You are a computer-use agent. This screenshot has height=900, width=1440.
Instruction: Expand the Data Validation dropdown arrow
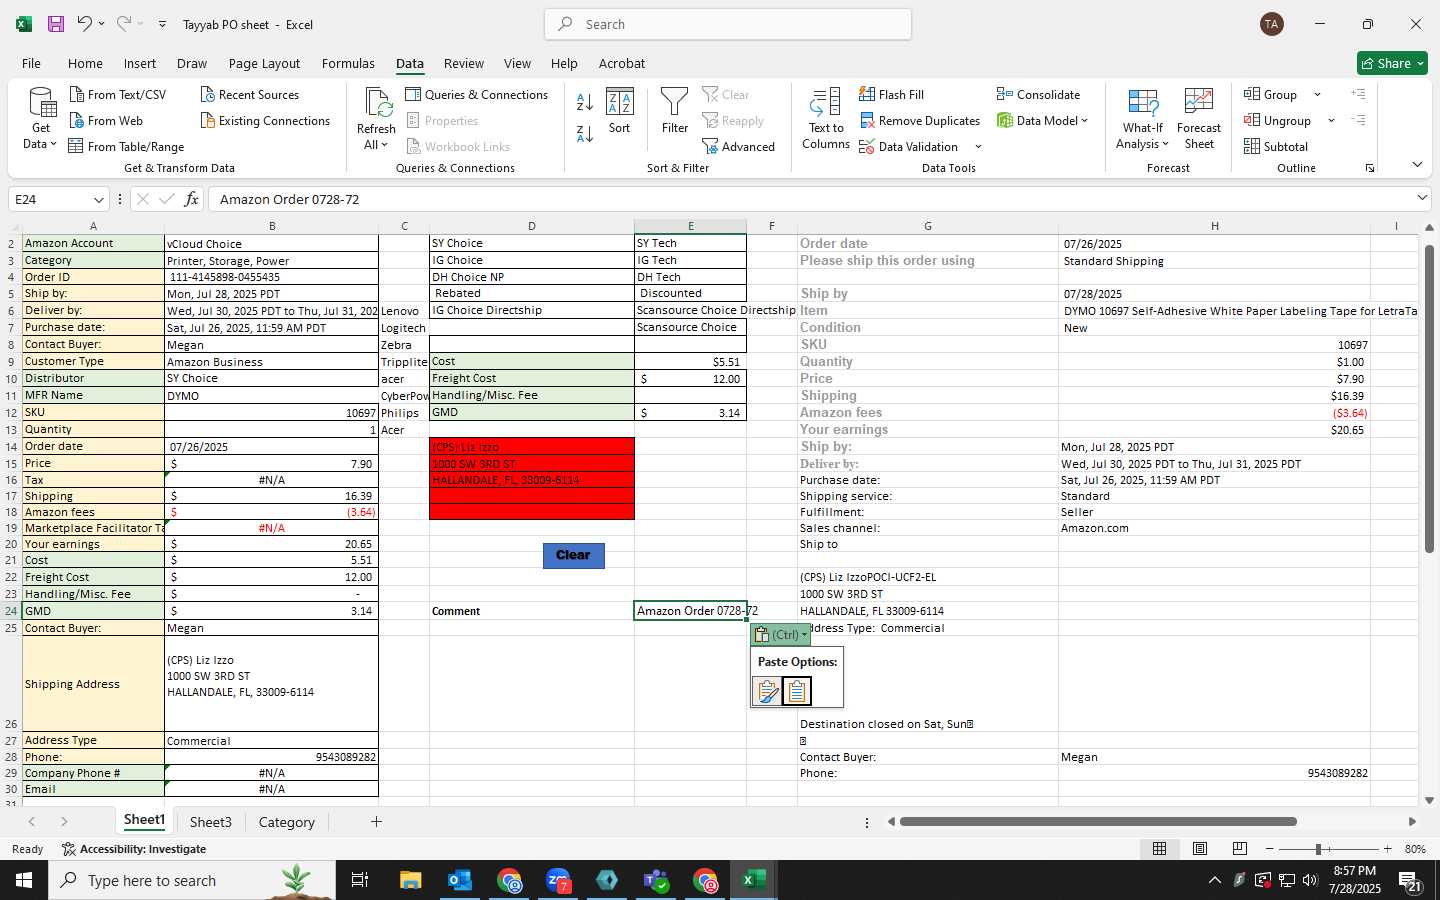(x=978, y=147)
